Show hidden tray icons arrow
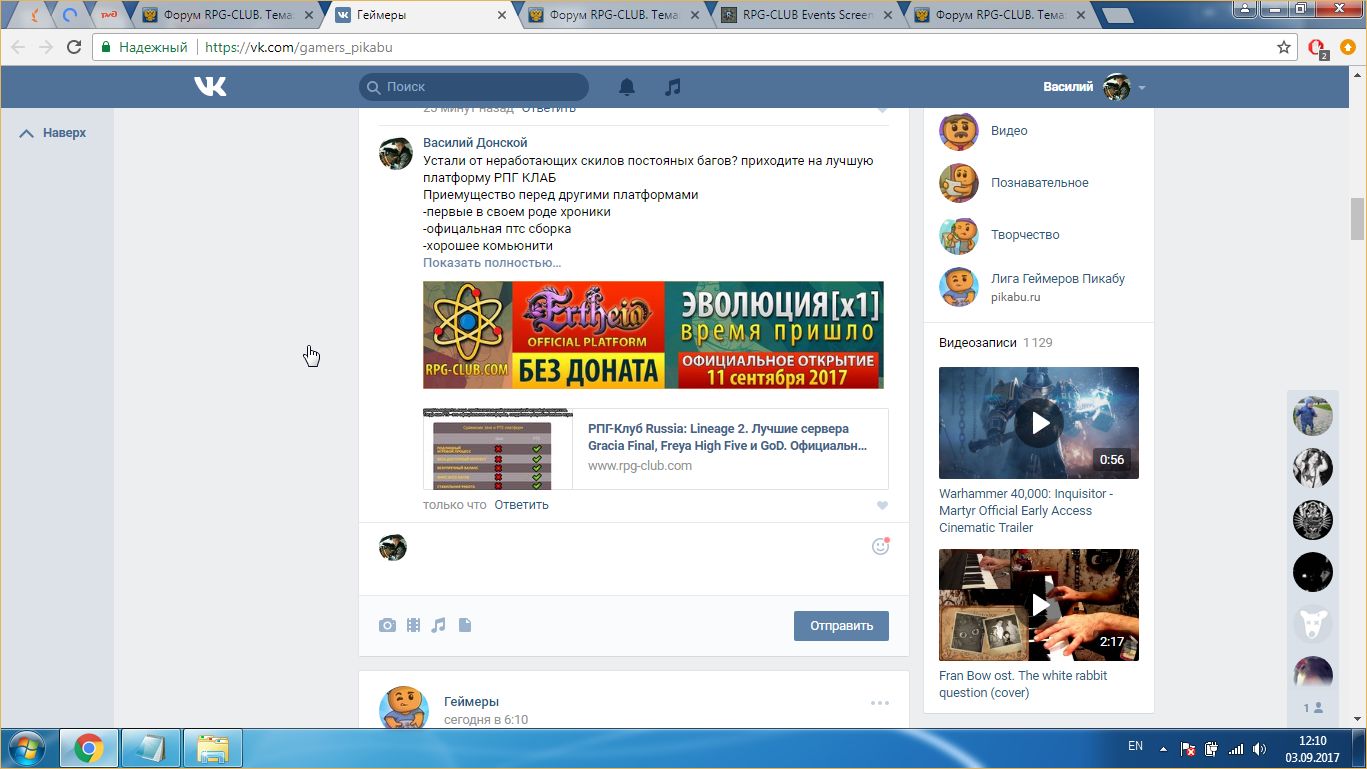The image size is (1367, 769). (x=1163, y=748)
